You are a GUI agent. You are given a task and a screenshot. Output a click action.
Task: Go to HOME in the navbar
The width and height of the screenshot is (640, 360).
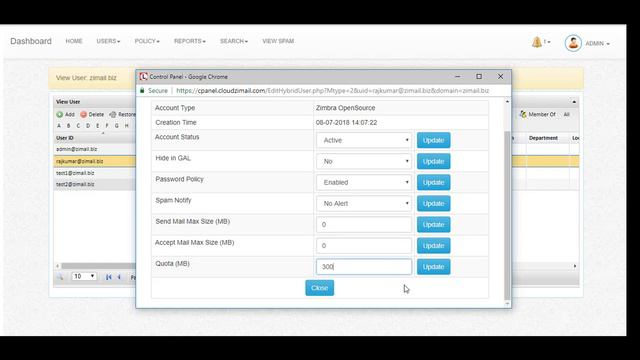point(74,41)
